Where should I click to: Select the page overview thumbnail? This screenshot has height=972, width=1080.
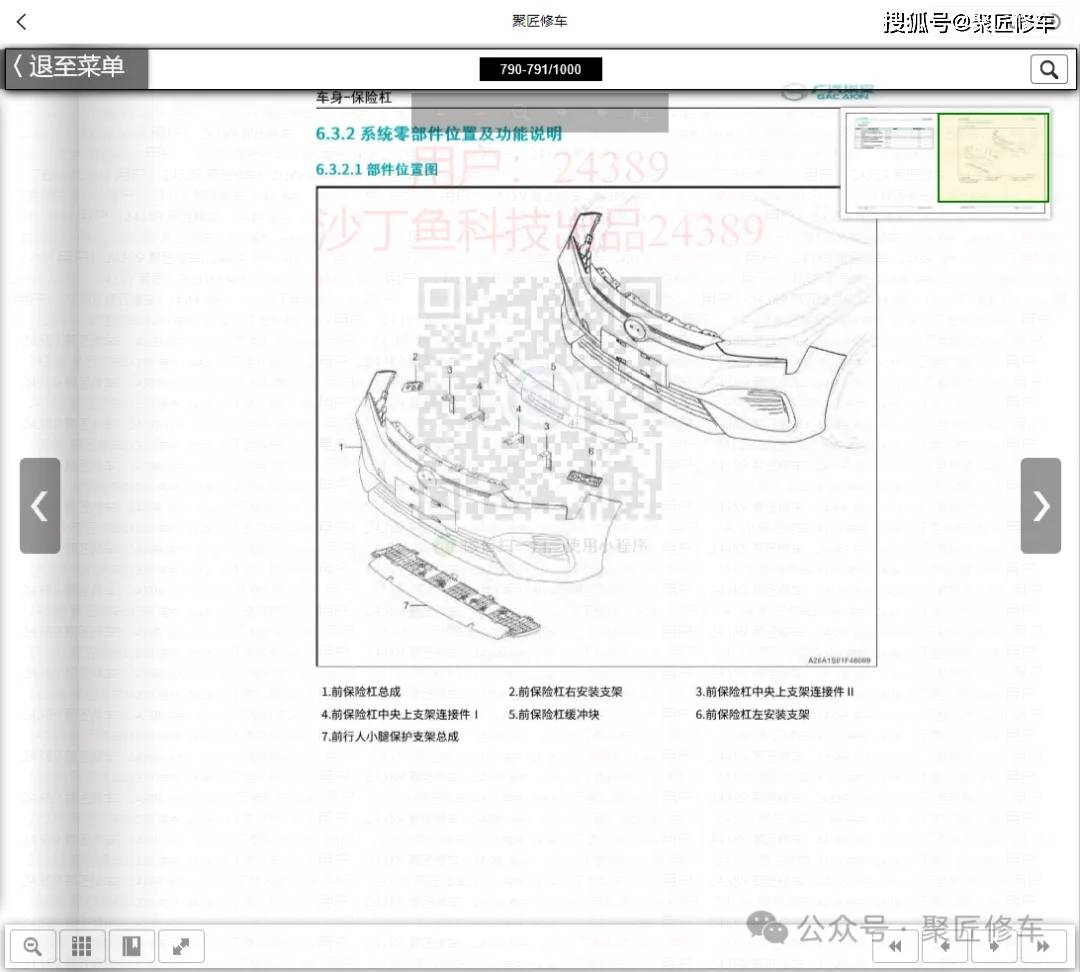click(x=948, y=163)
